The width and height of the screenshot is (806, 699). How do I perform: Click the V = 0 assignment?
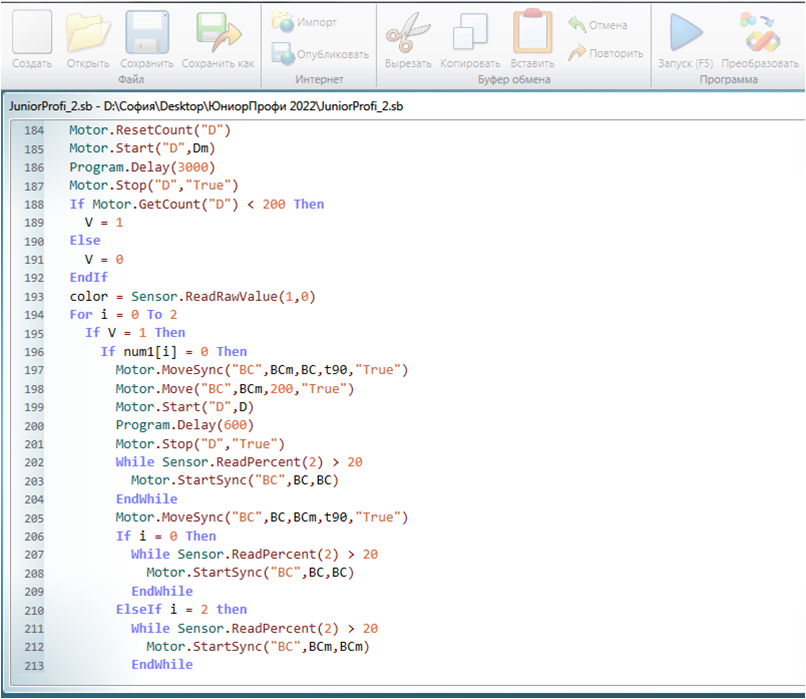104,260
